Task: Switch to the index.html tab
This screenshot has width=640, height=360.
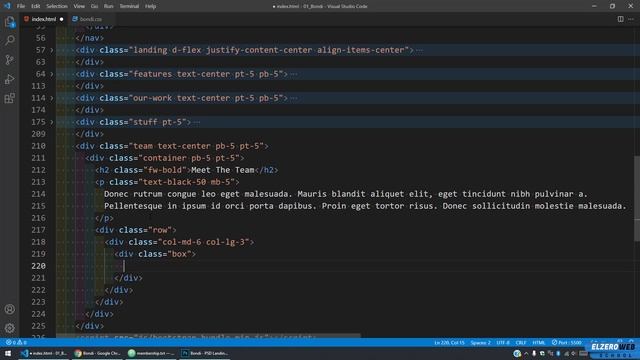Action: pyautogui.click(x=44, y=19)
